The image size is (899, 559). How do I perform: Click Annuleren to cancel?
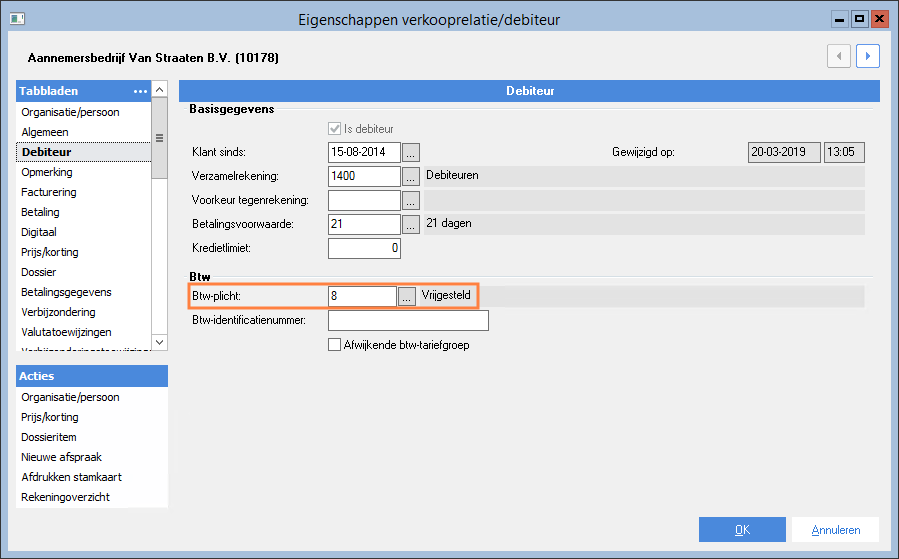point(835,530)
